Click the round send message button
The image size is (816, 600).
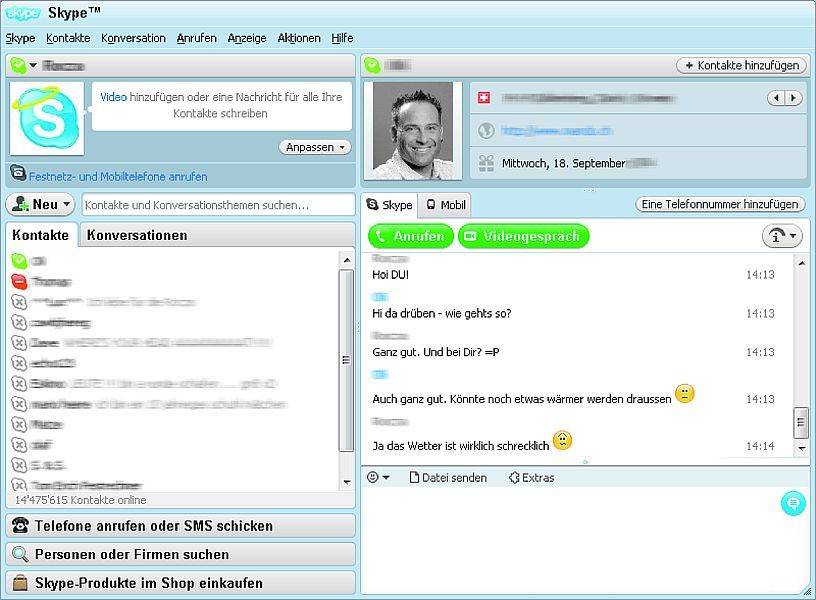tap(793, 504)
